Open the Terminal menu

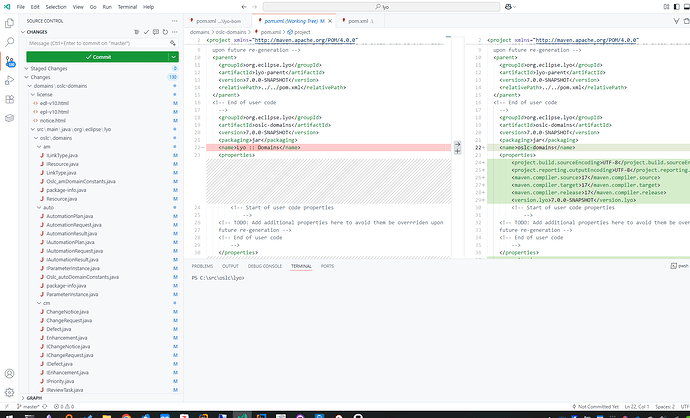[127, 7]
